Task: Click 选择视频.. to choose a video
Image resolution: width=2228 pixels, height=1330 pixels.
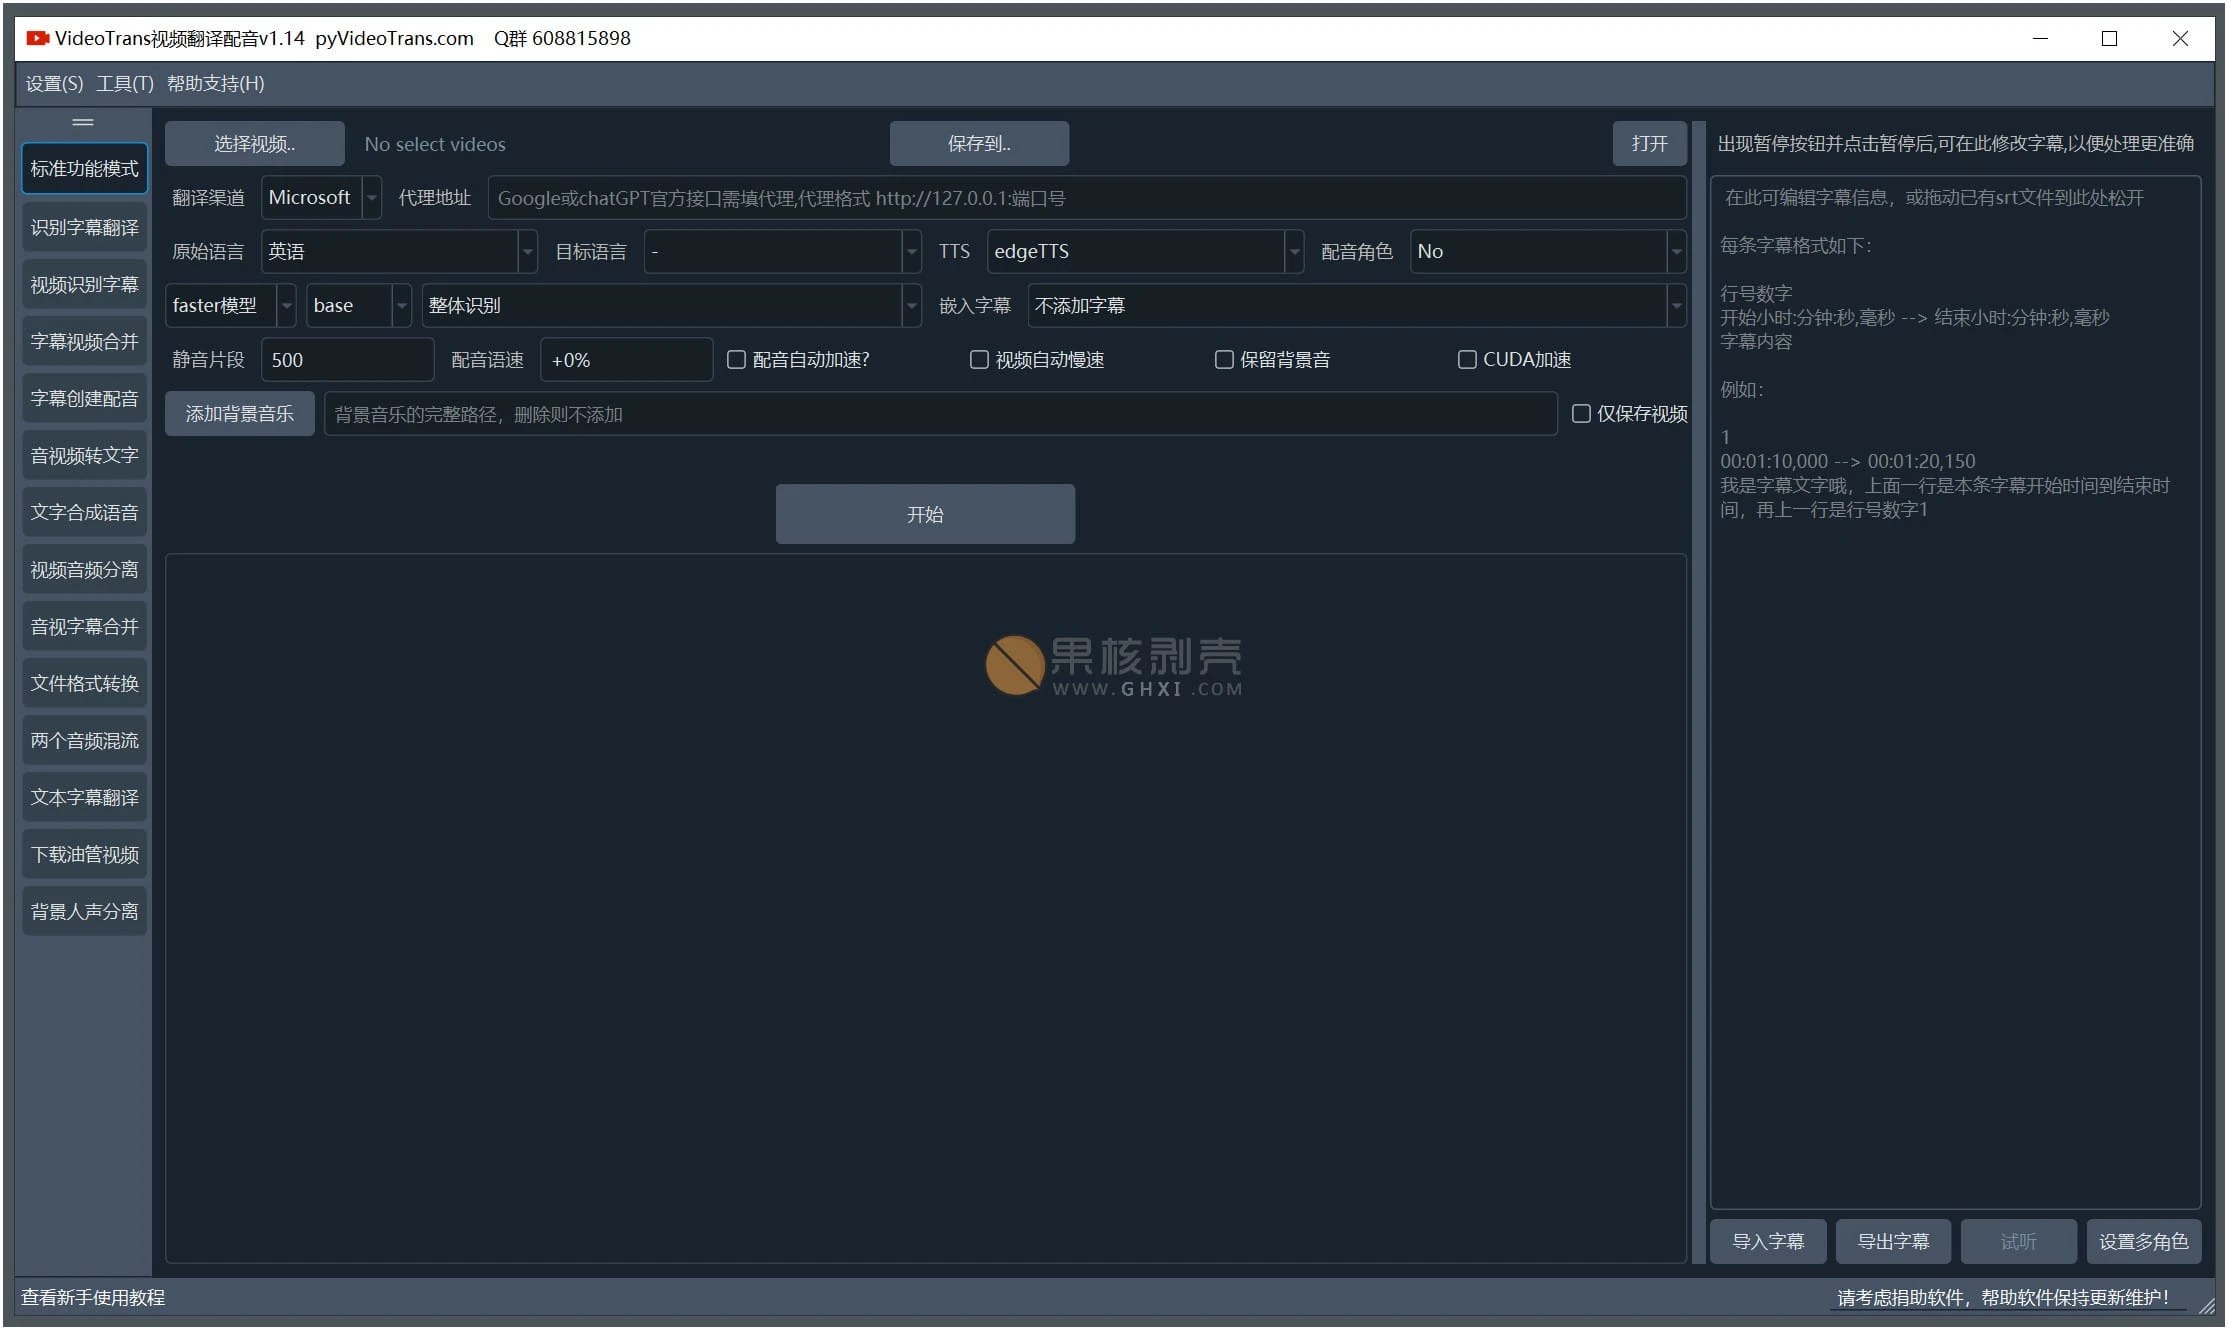Action: click(254, 143)
